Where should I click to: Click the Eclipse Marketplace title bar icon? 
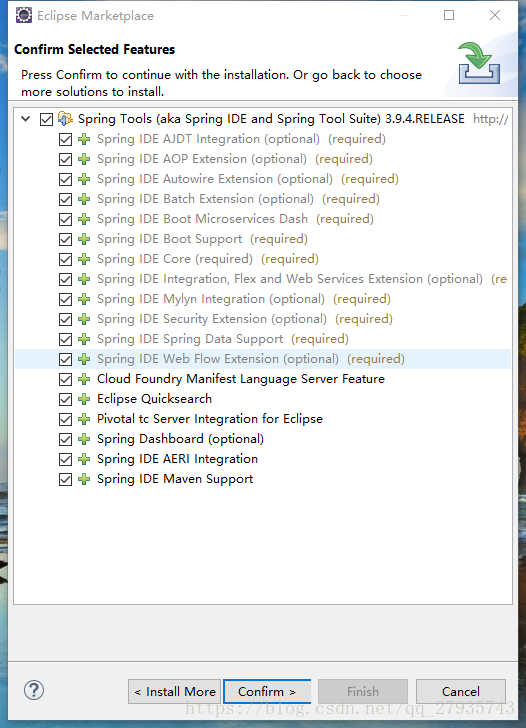pyautogui.click(x=24, y=15)
